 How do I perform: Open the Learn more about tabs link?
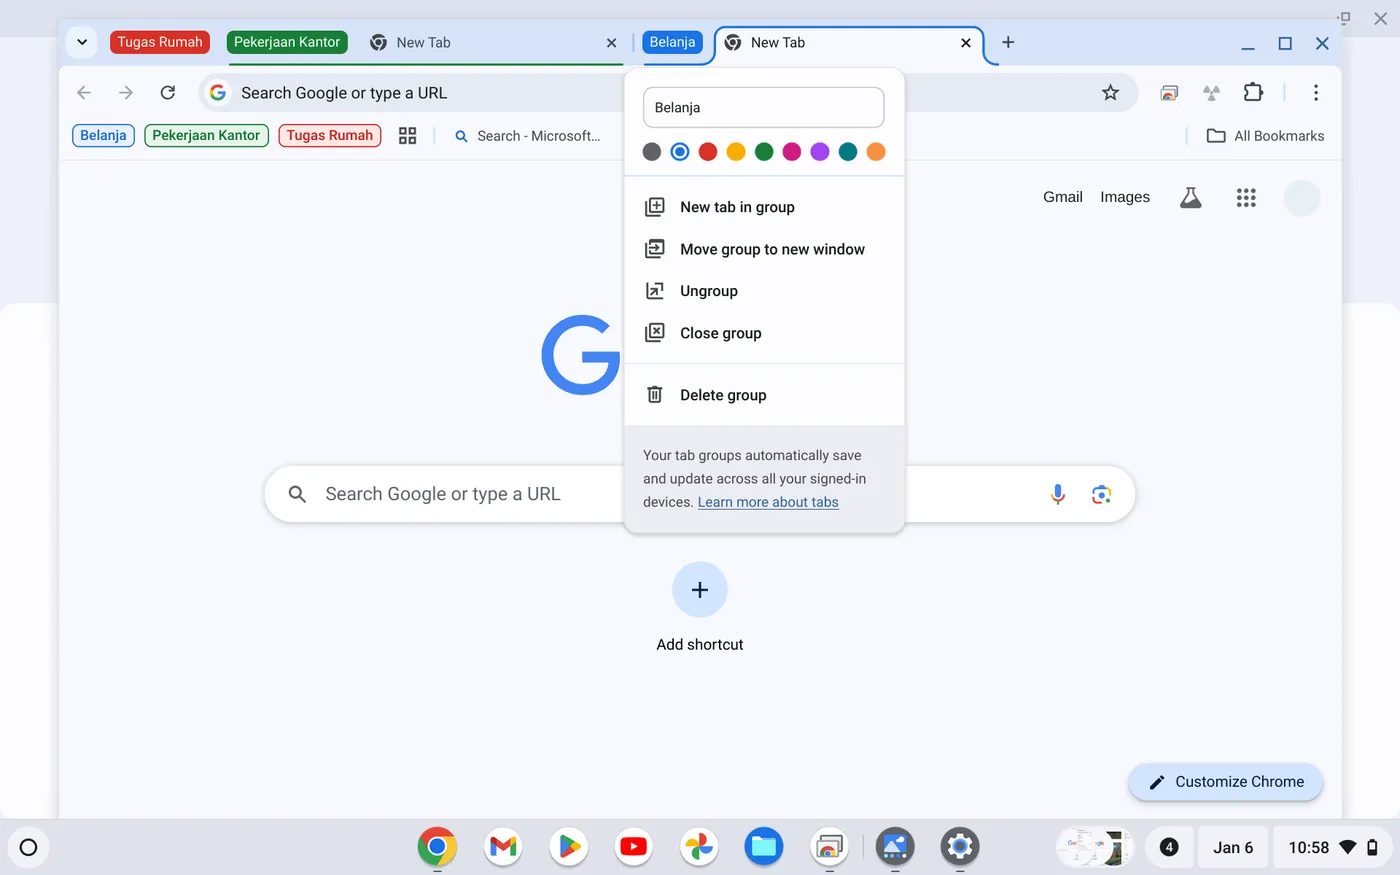[768, 502]
